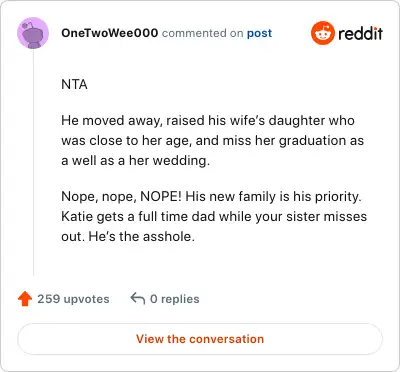Click the orange upvote arrow icon
This screenshot has height=372, width=400.
[x=25, y=299]
